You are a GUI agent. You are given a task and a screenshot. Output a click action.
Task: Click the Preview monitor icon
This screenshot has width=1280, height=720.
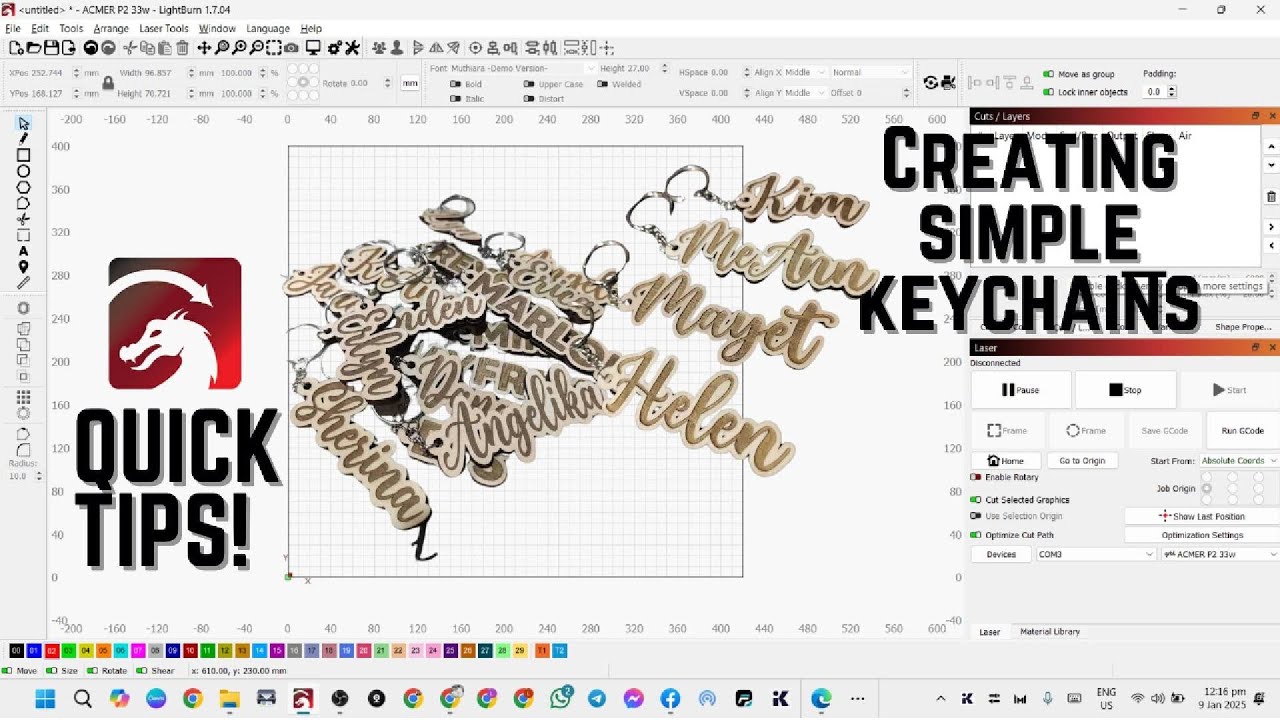(x=313, y=47)
